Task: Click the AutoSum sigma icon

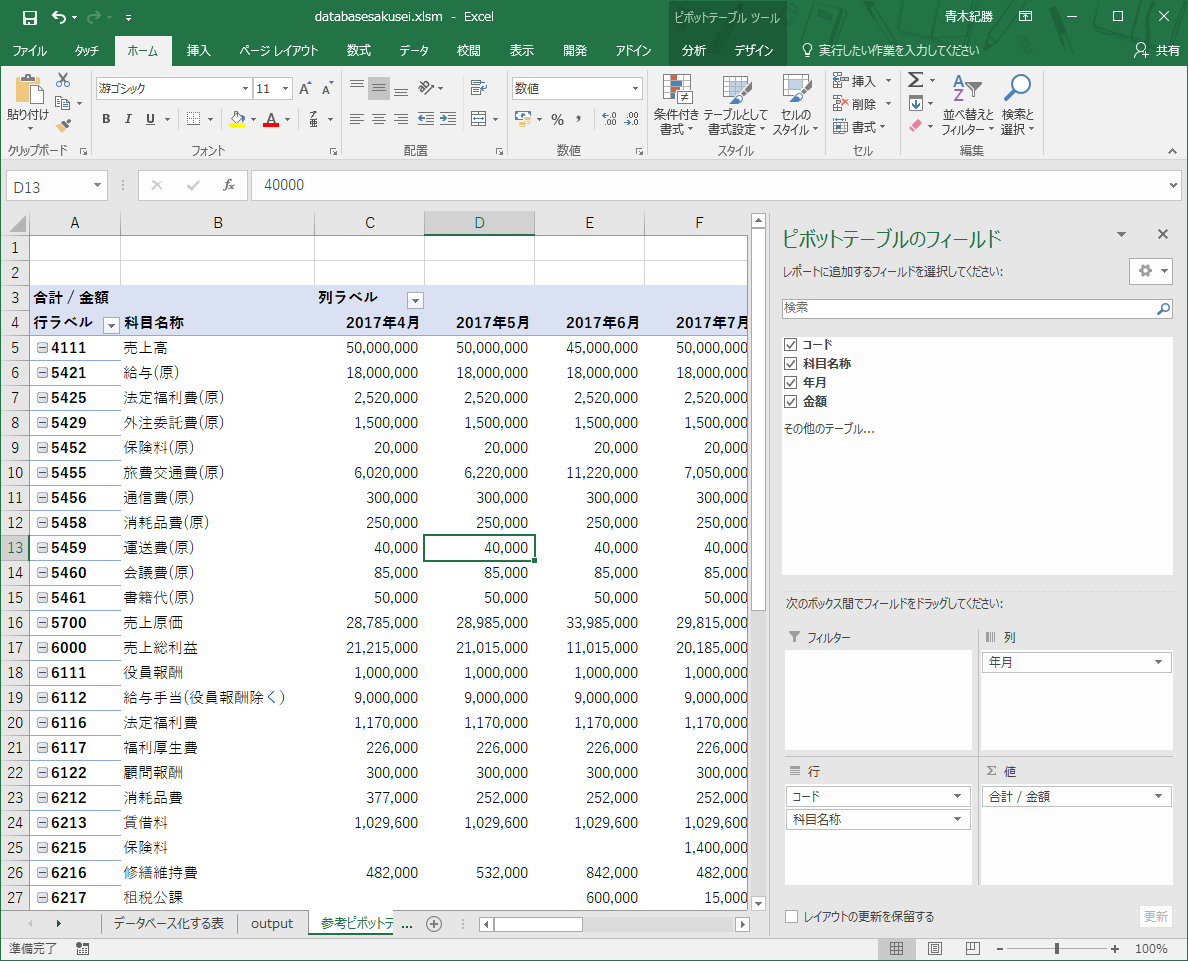Action: tap(915, 80)
